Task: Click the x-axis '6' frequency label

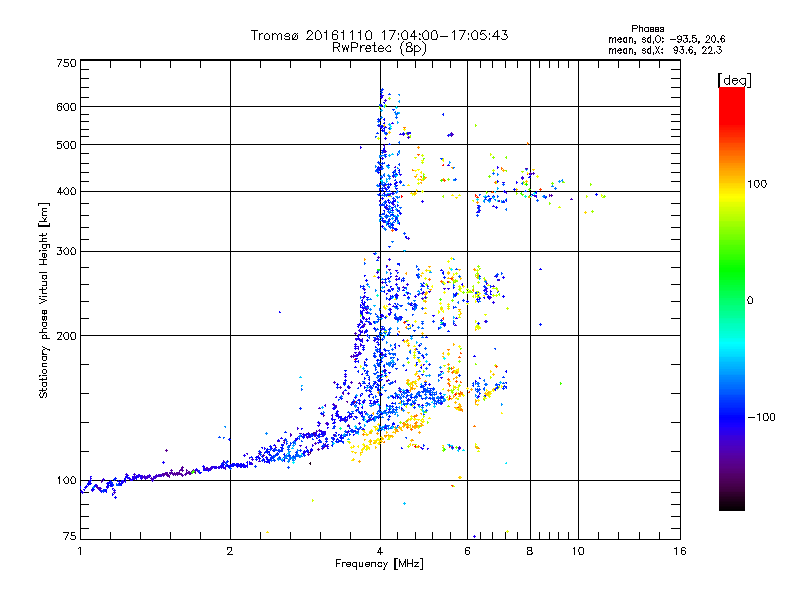Action: 467,551
